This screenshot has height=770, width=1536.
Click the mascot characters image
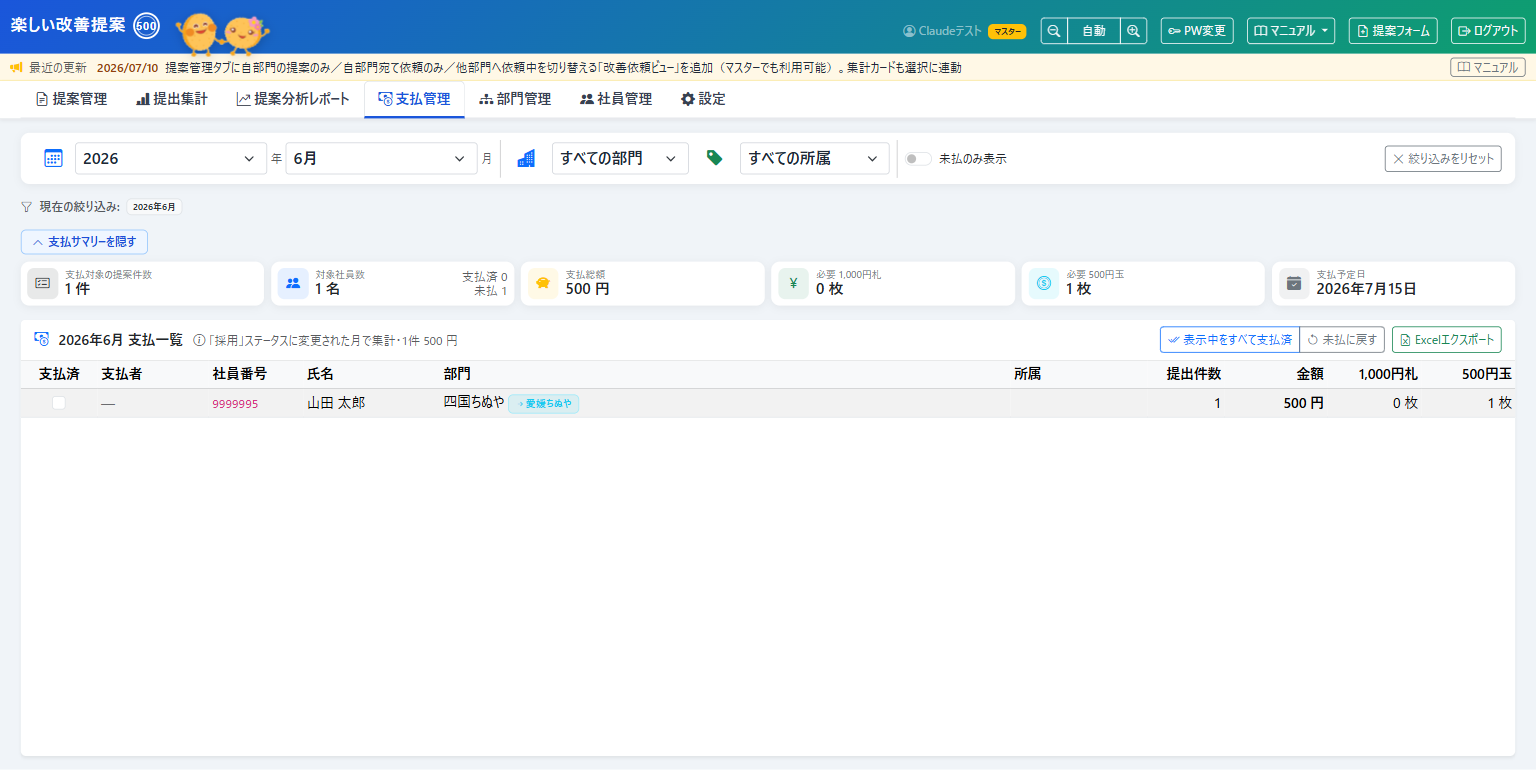(x=222, y=33)
